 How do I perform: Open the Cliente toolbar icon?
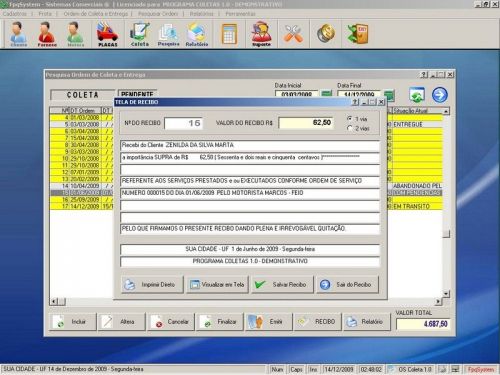(18, 34)
